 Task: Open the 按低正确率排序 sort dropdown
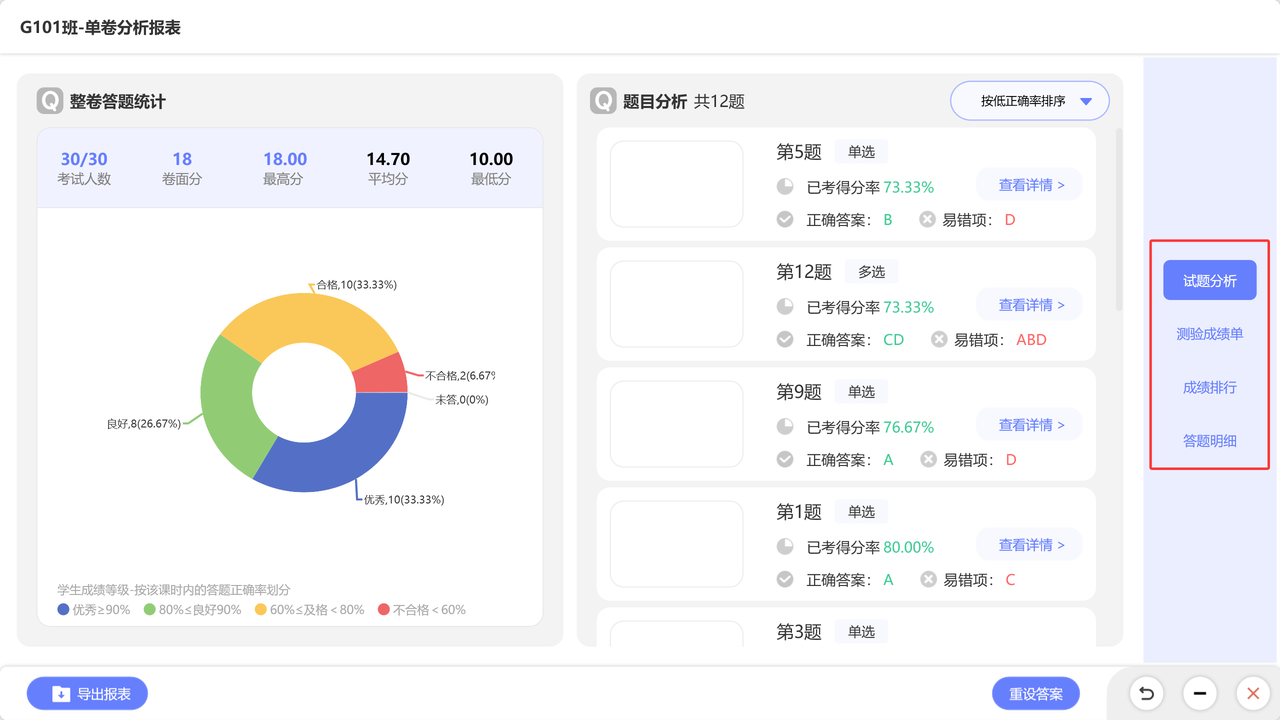coord(1029,101)
